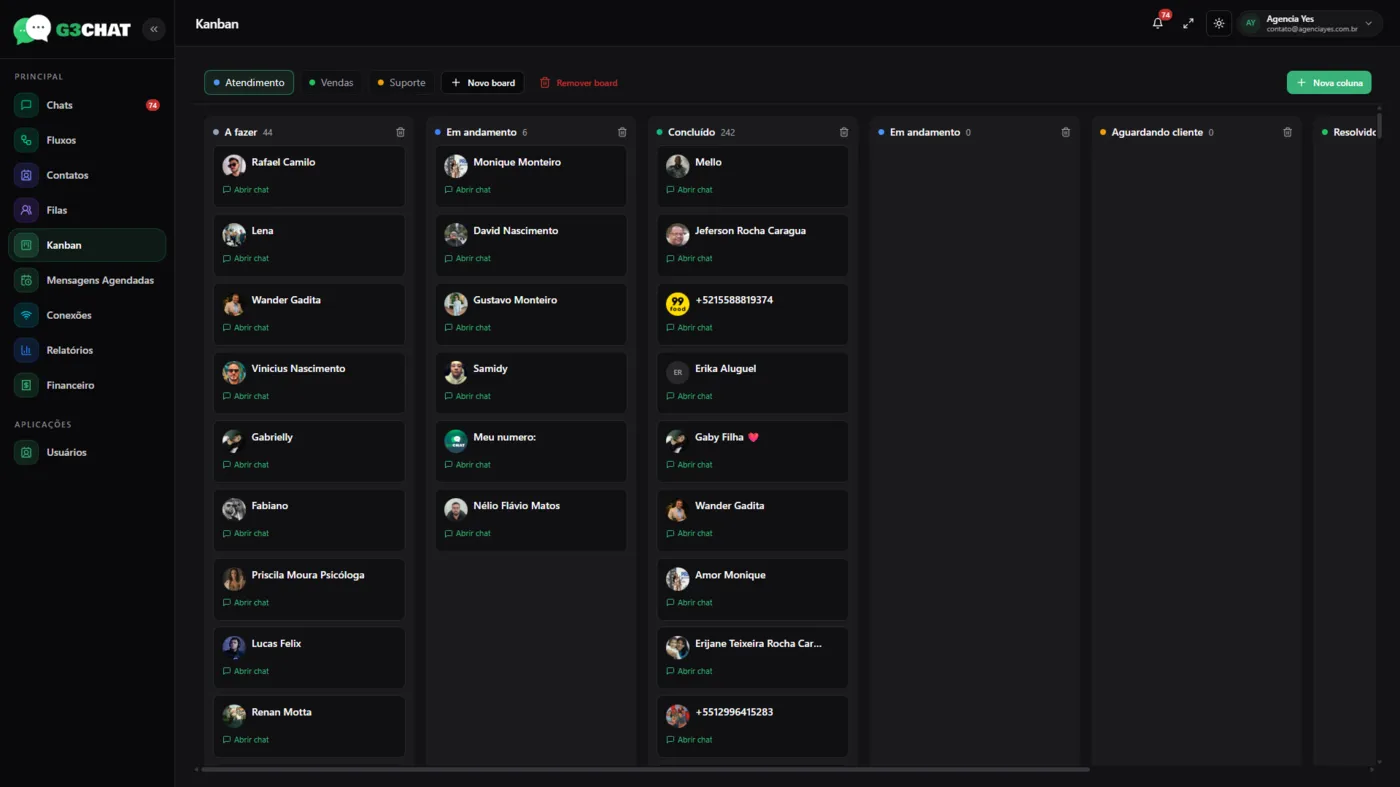Image resolution: width=1400 pixels, height=787 pixels.
Task: Click the vertical scrollbar at right edge
Action: tap(1380, 126)
